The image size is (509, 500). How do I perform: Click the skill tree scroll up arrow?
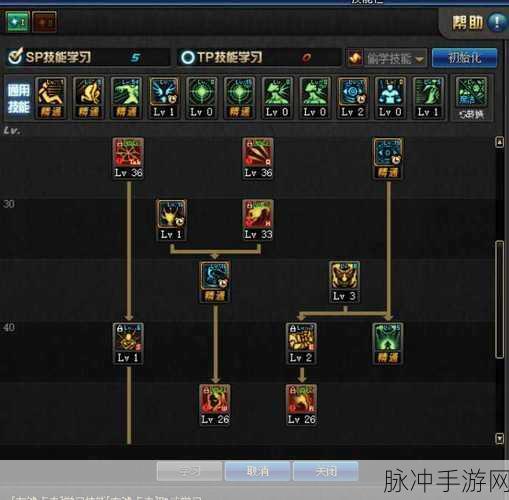pos(499,142)
